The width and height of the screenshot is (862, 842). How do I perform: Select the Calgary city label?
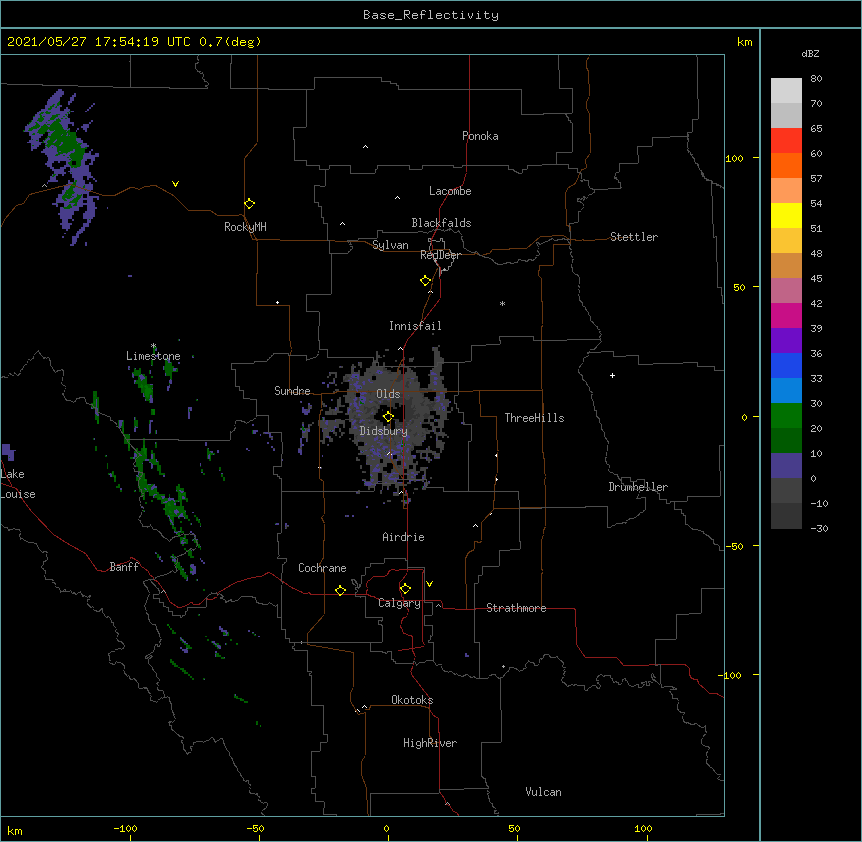399,603
